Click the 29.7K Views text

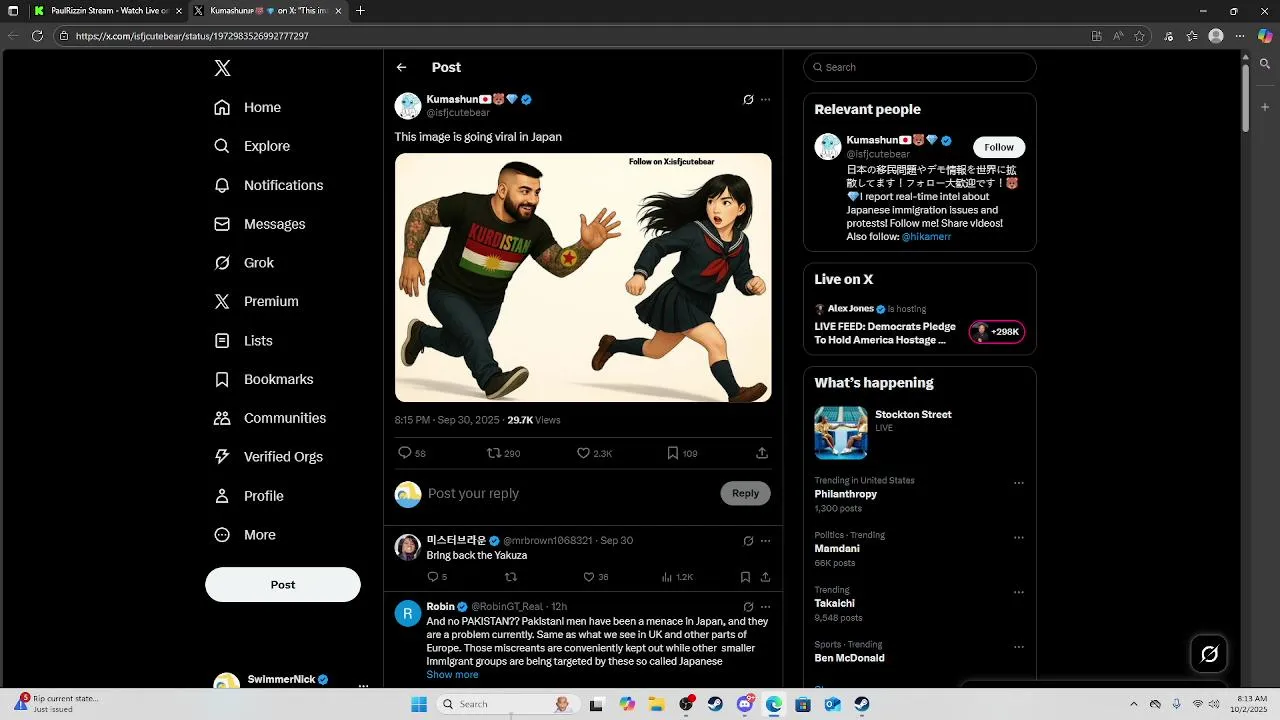coord(534,420)
